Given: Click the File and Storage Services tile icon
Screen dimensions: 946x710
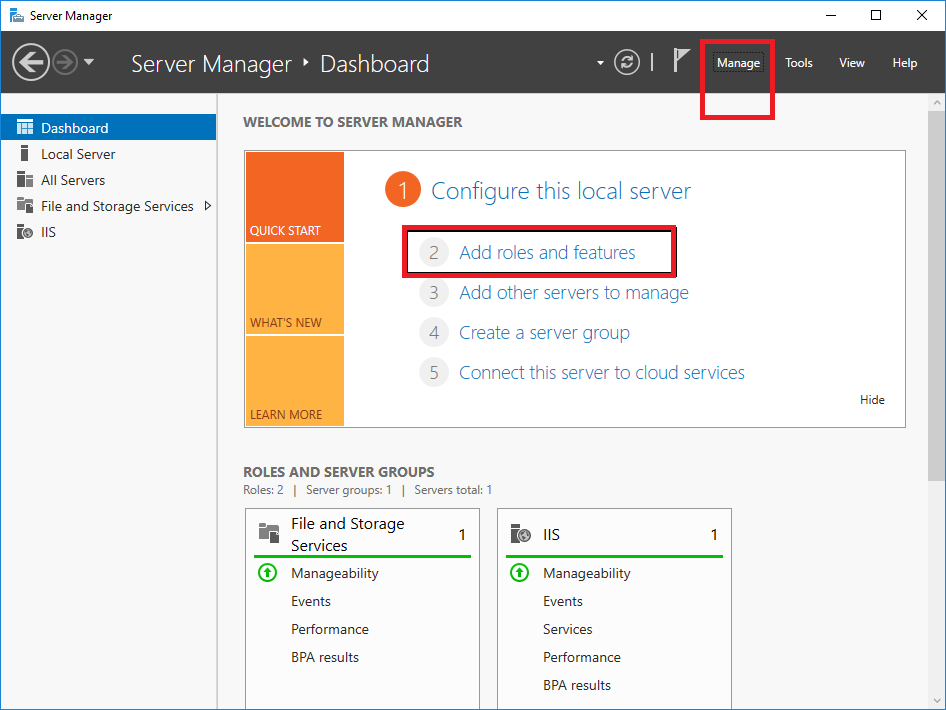Looking at the screenshot, I should pyautogui.click(x=268, y=534).
